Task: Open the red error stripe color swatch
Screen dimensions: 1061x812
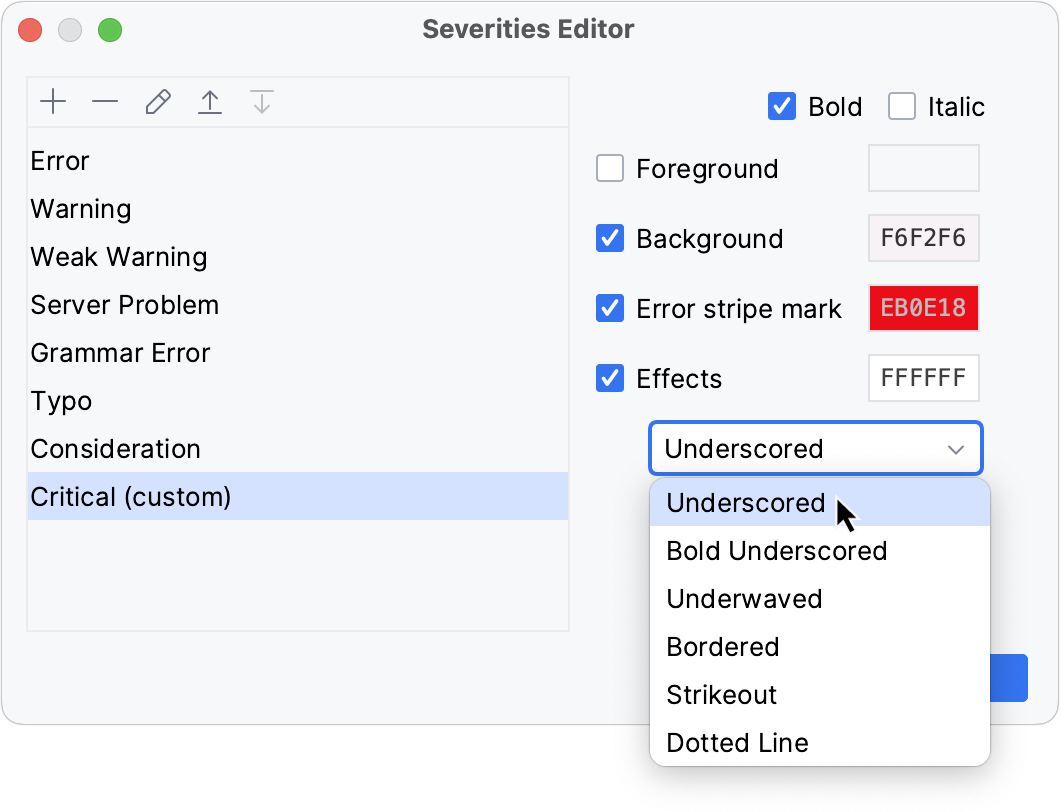Action: coord(923,308)
